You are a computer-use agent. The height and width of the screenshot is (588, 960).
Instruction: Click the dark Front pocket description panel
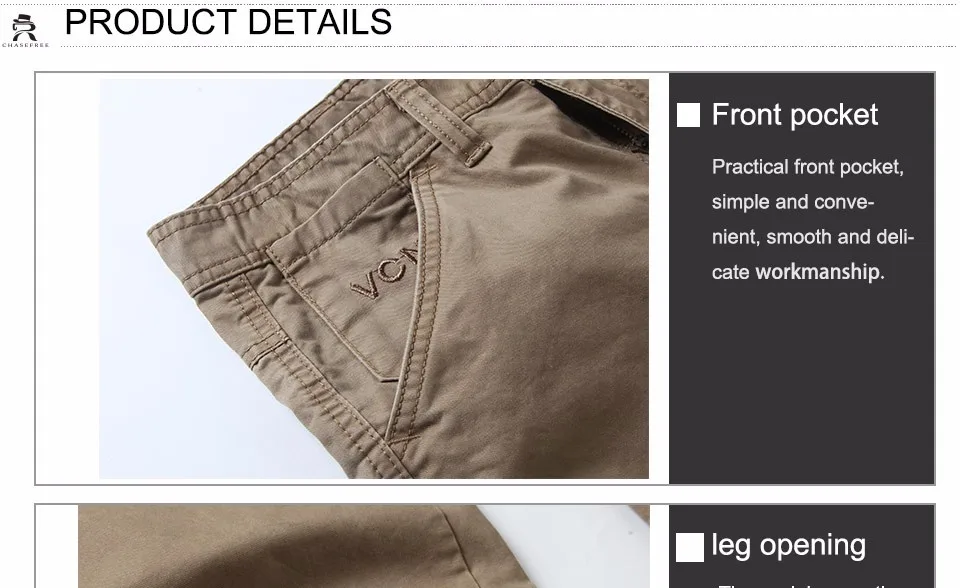(801, 279)
